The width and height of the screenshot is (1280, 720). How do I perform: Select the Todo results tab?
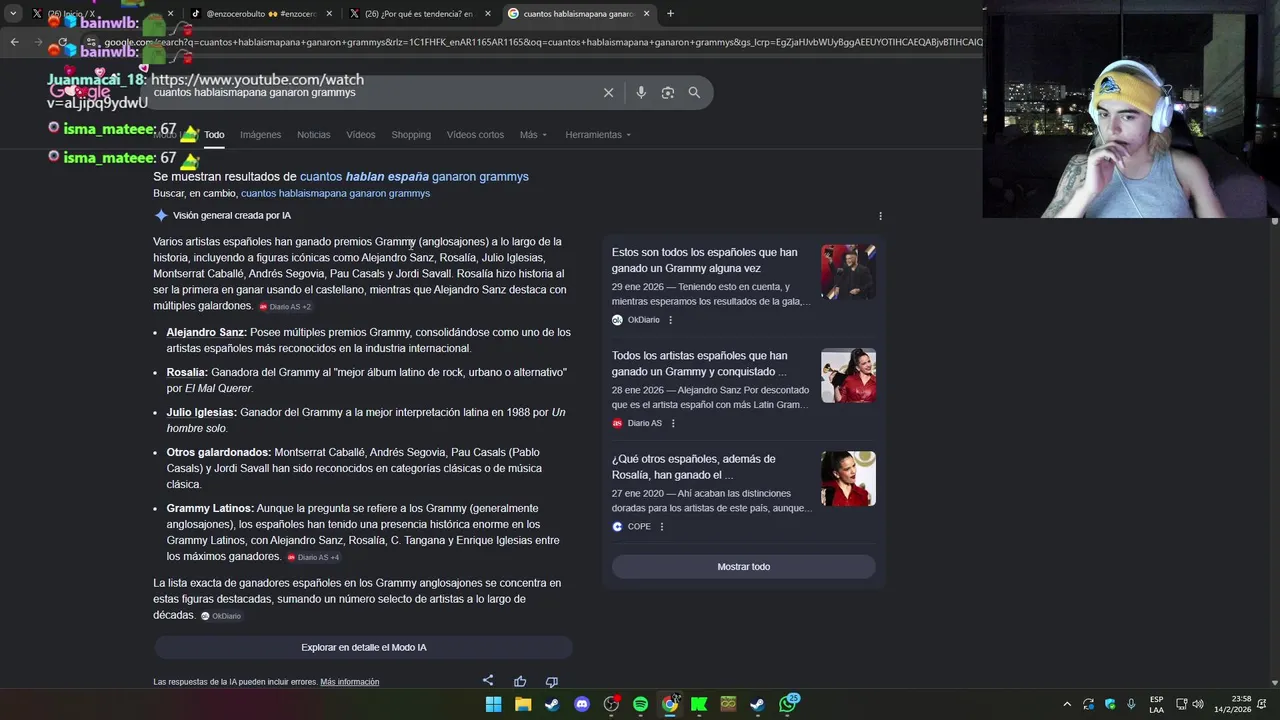(x=214, y=135)
